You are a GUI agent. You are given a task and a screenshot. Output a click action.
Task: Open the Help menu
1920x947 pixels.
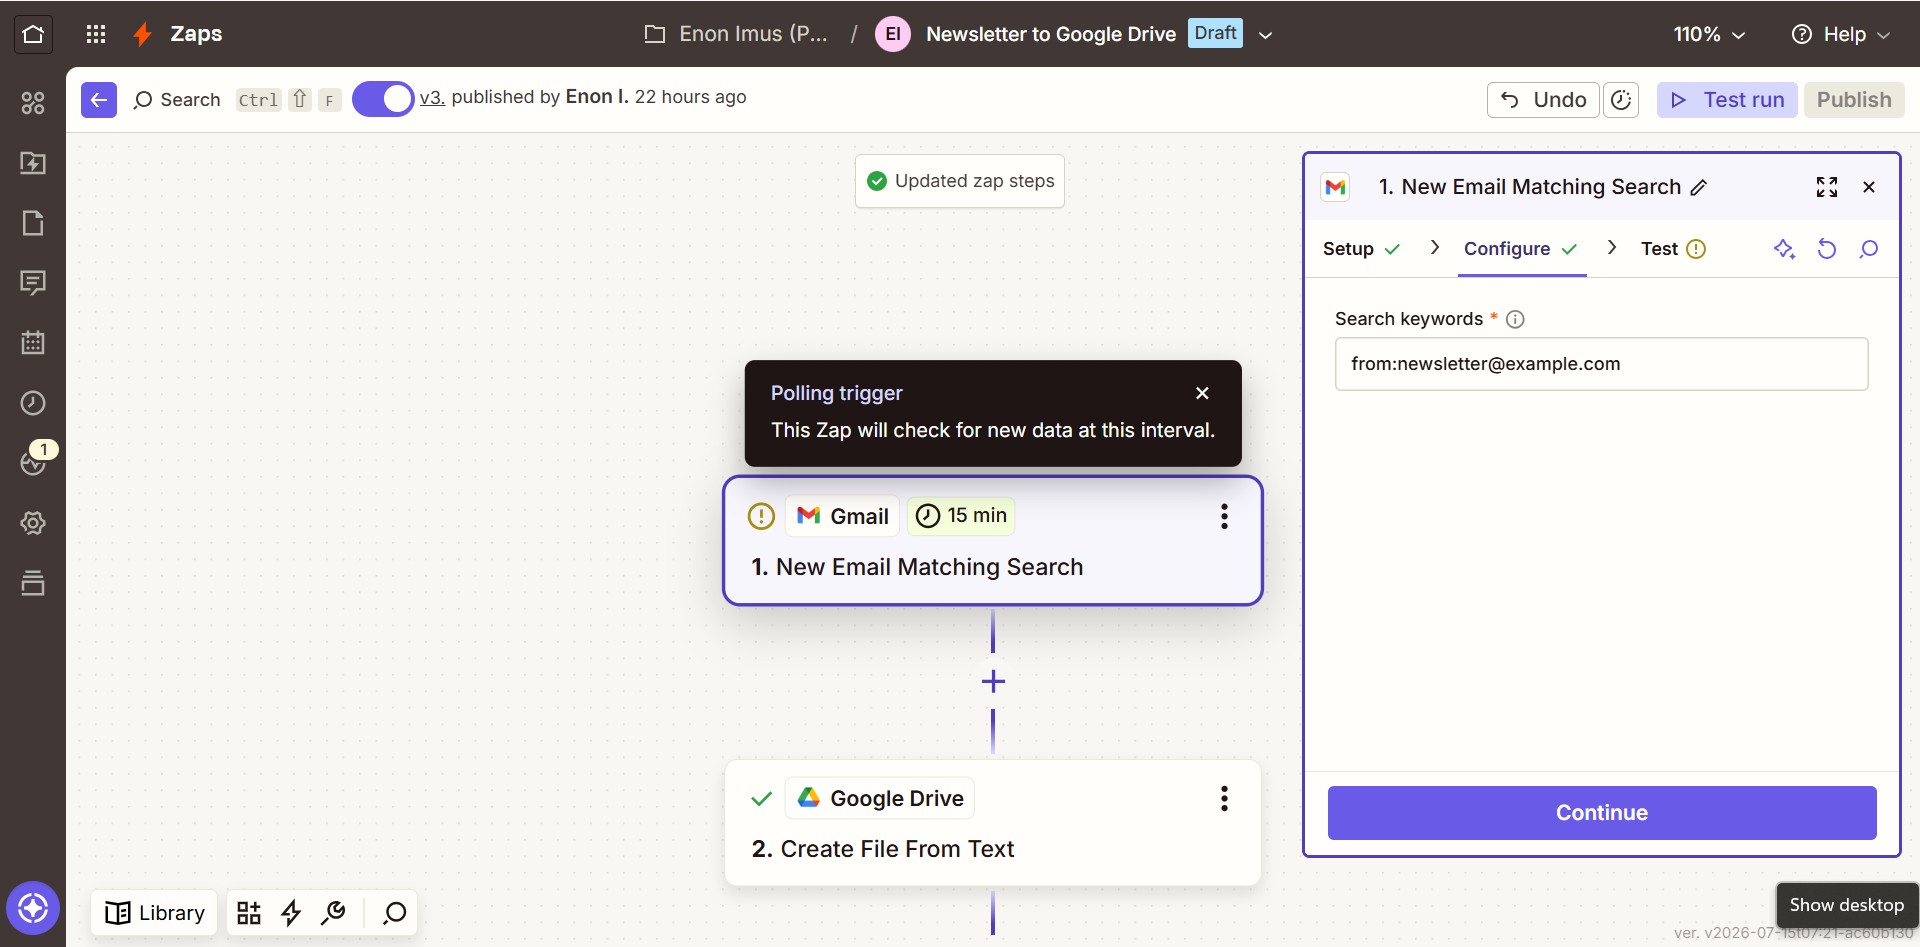pyautogui.click(x=1840, y=34)
